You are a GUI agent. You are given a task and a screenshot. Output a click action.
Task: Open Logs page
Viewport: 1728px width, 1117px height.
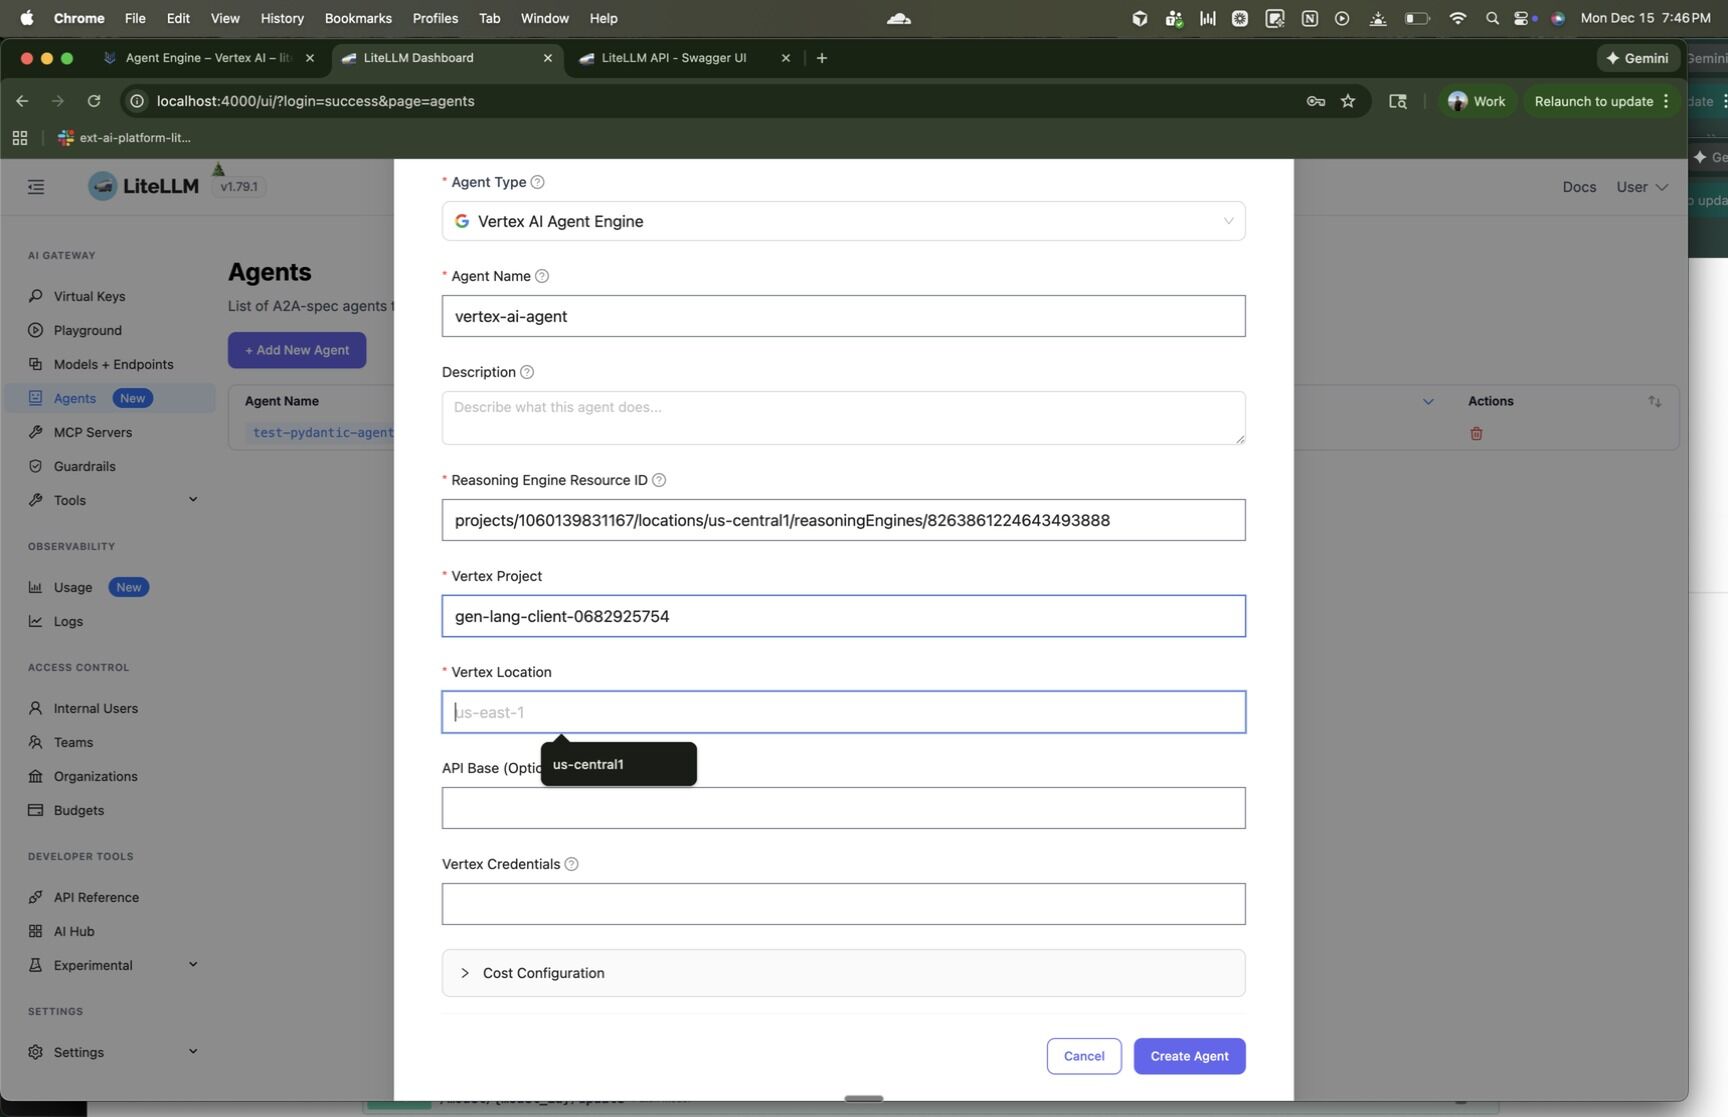pyautogui.click(x=68, y=621)
